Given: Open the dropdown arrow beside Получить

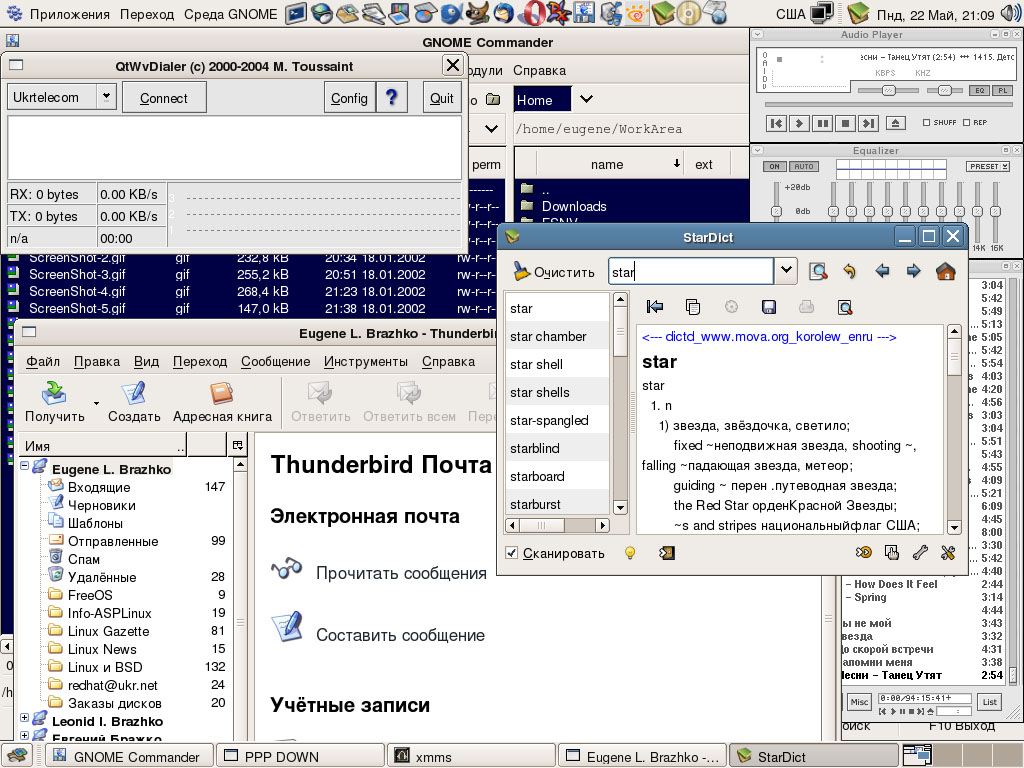Looking at the screenshot, I should click(x=97, y=403).
